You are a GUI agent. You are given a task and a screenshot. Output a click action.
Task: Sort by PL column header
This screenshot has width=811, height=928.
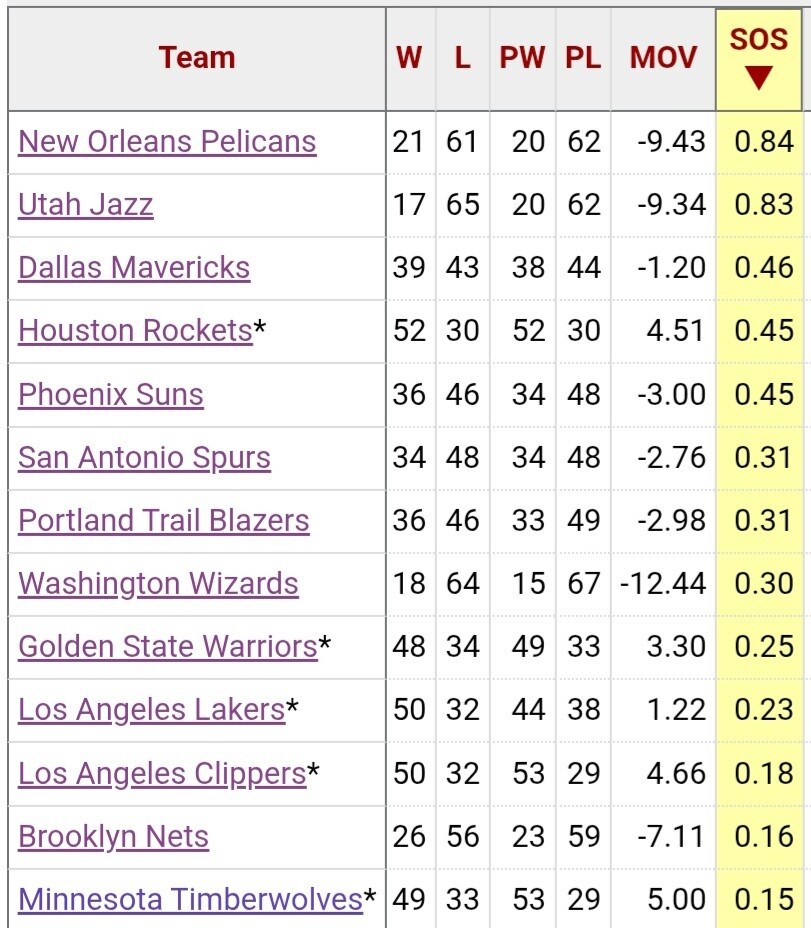tap(583, 58)
